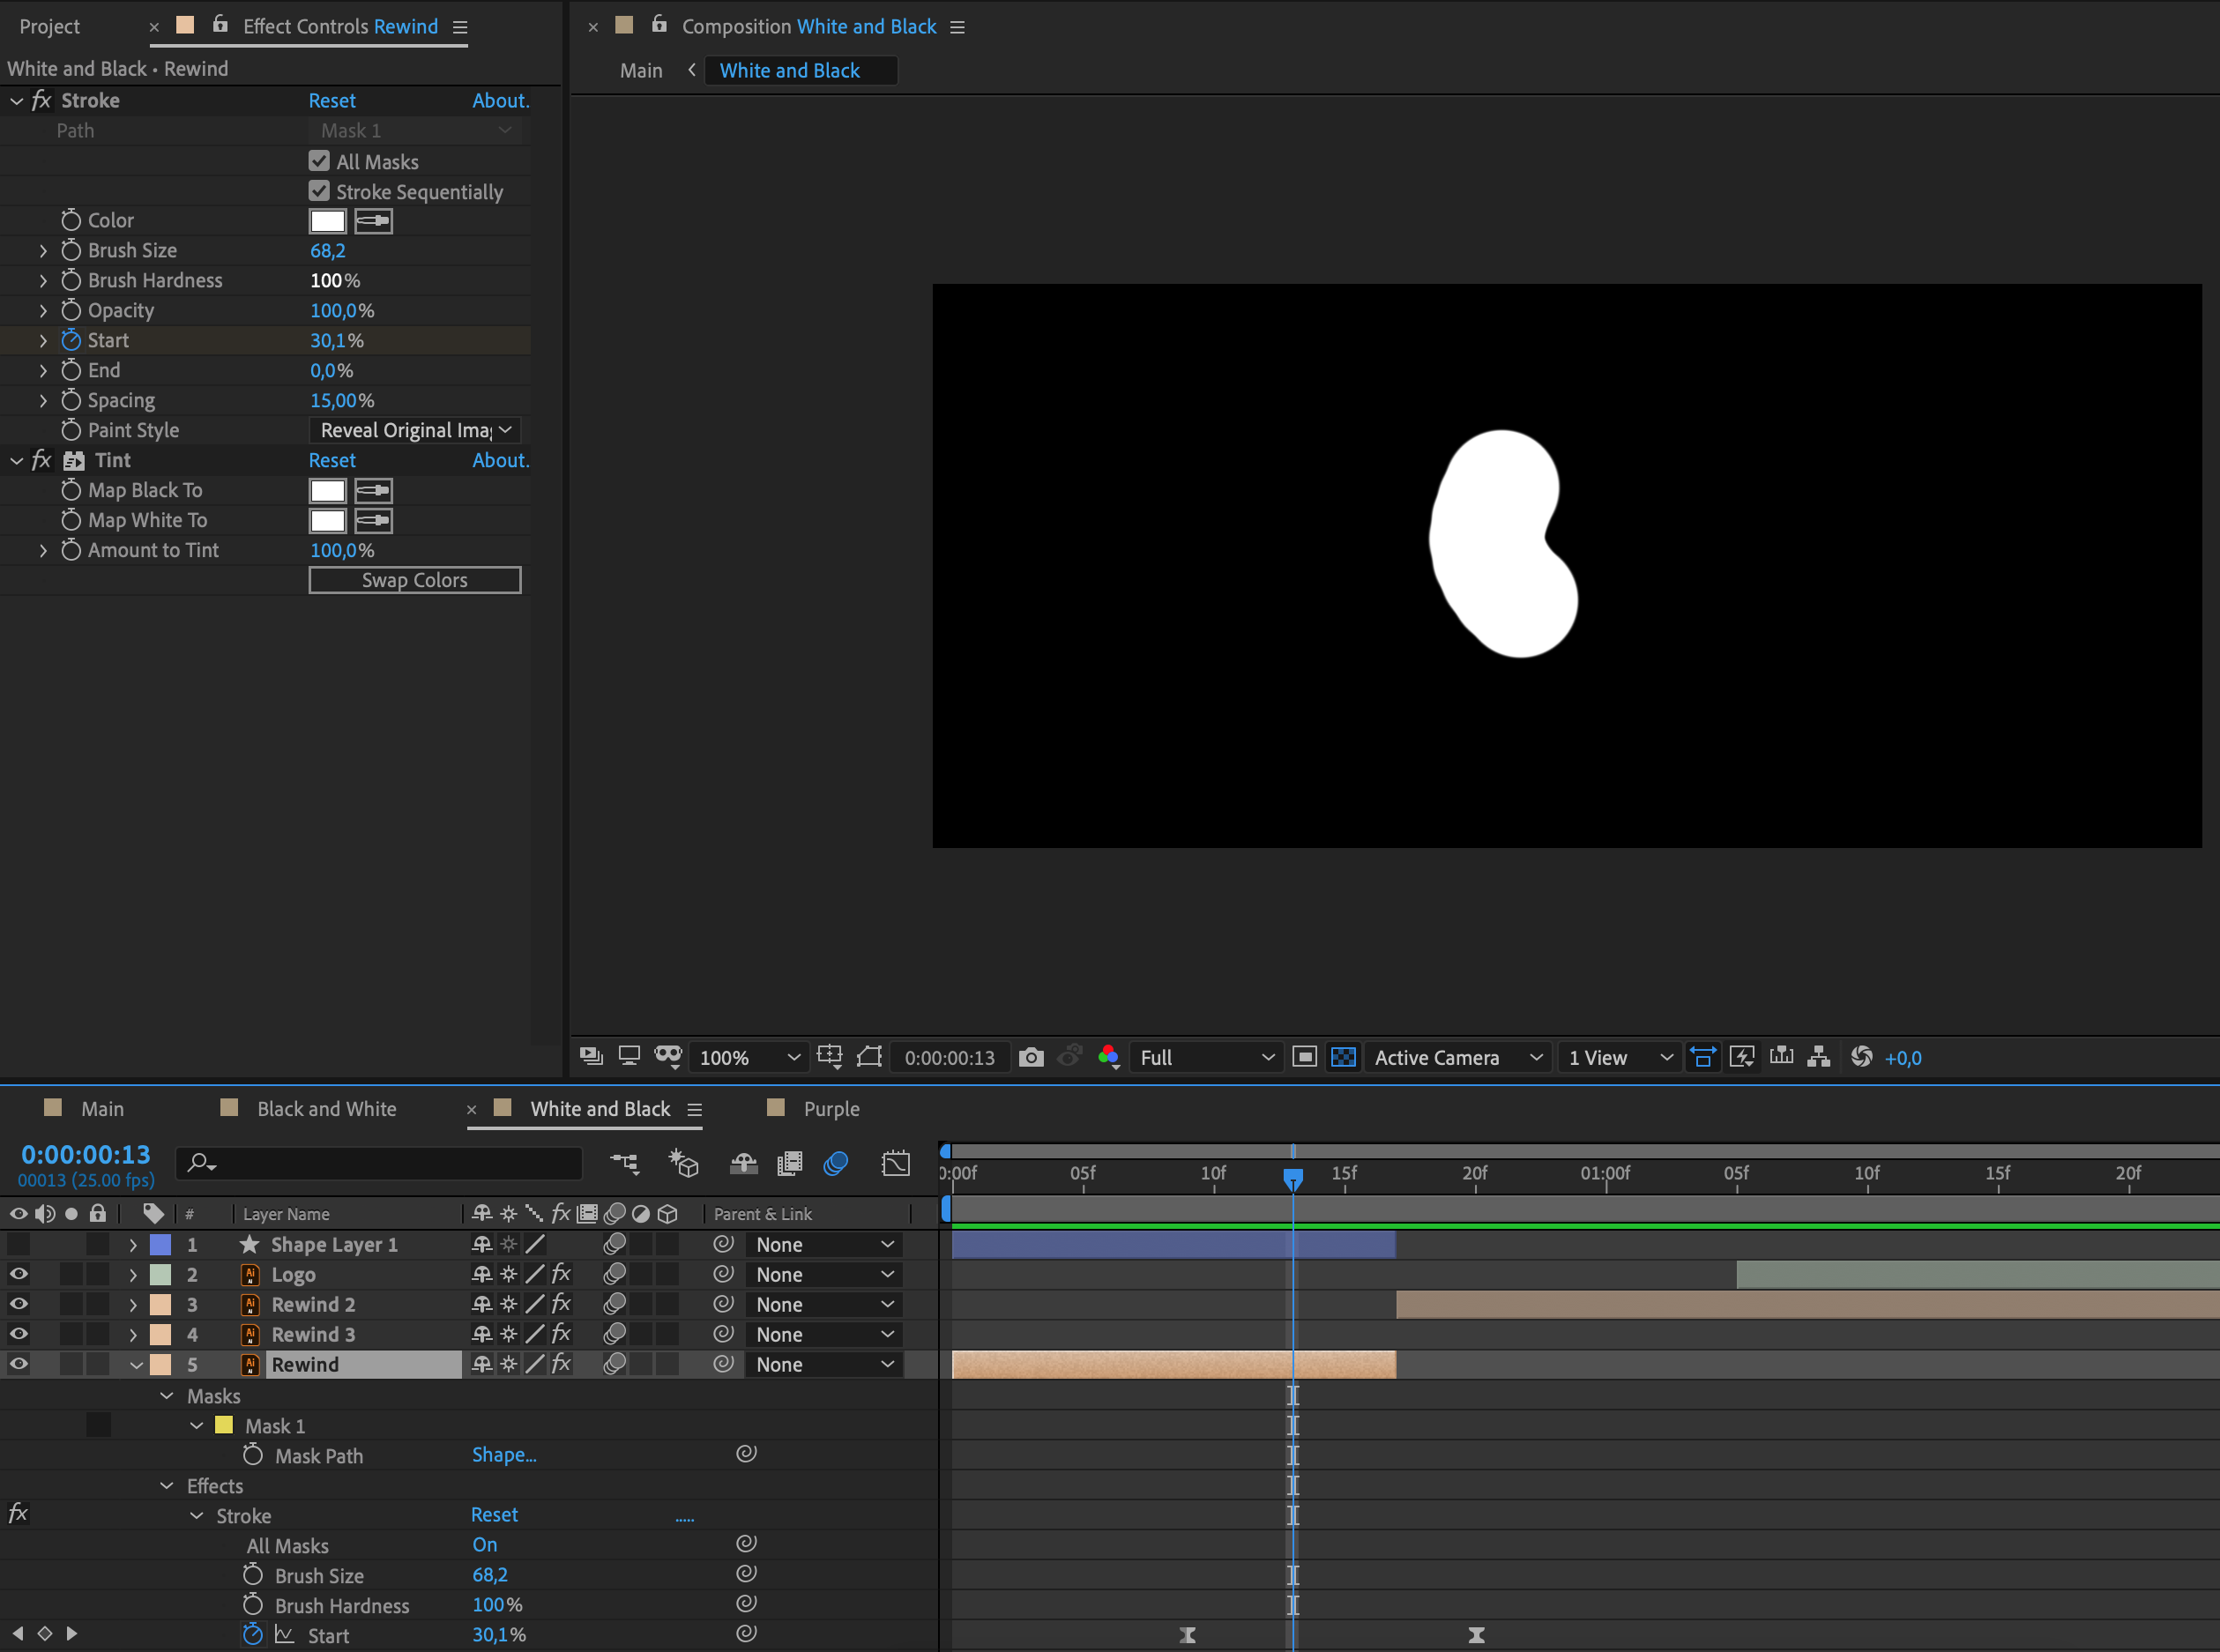Screen dimensions: 2220x1652
Task: Switch to the Purple composition tab
Action: [831, 1109]
